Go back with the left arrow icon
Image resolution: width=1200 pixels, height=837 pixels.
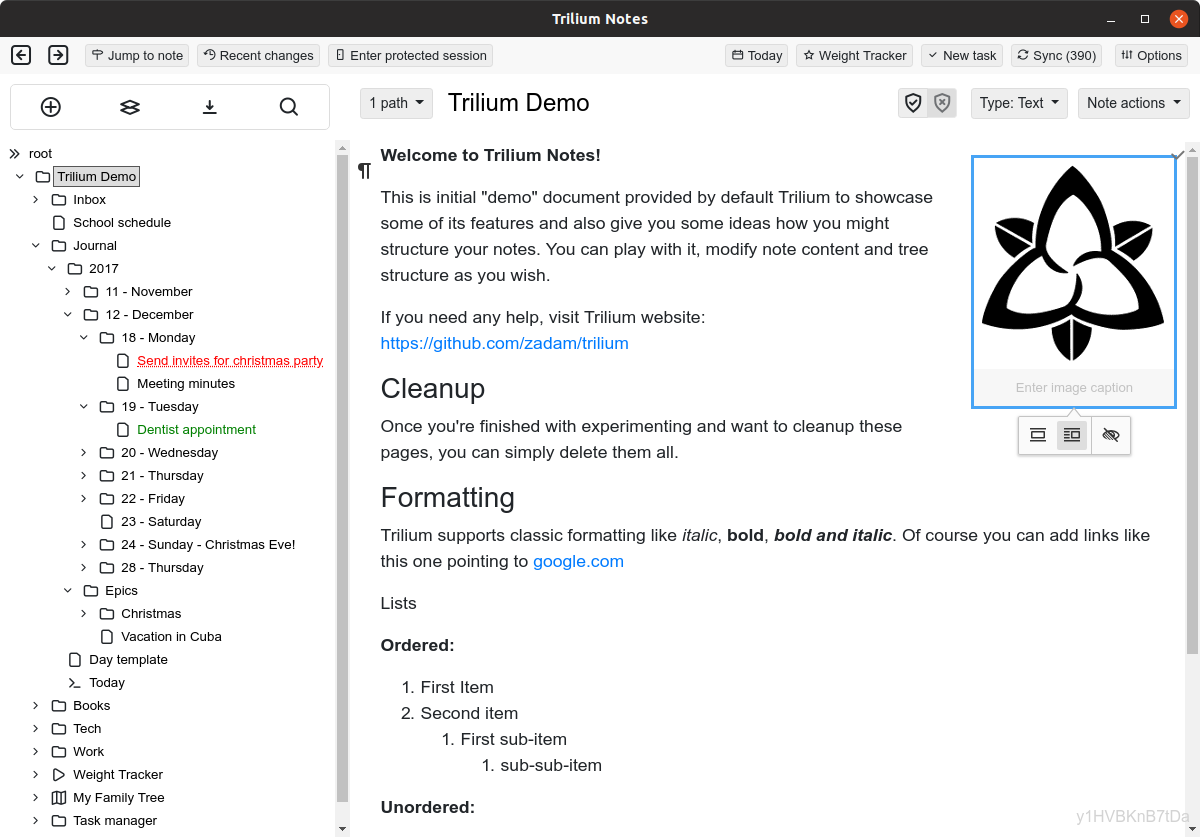(x=21, y=55)
